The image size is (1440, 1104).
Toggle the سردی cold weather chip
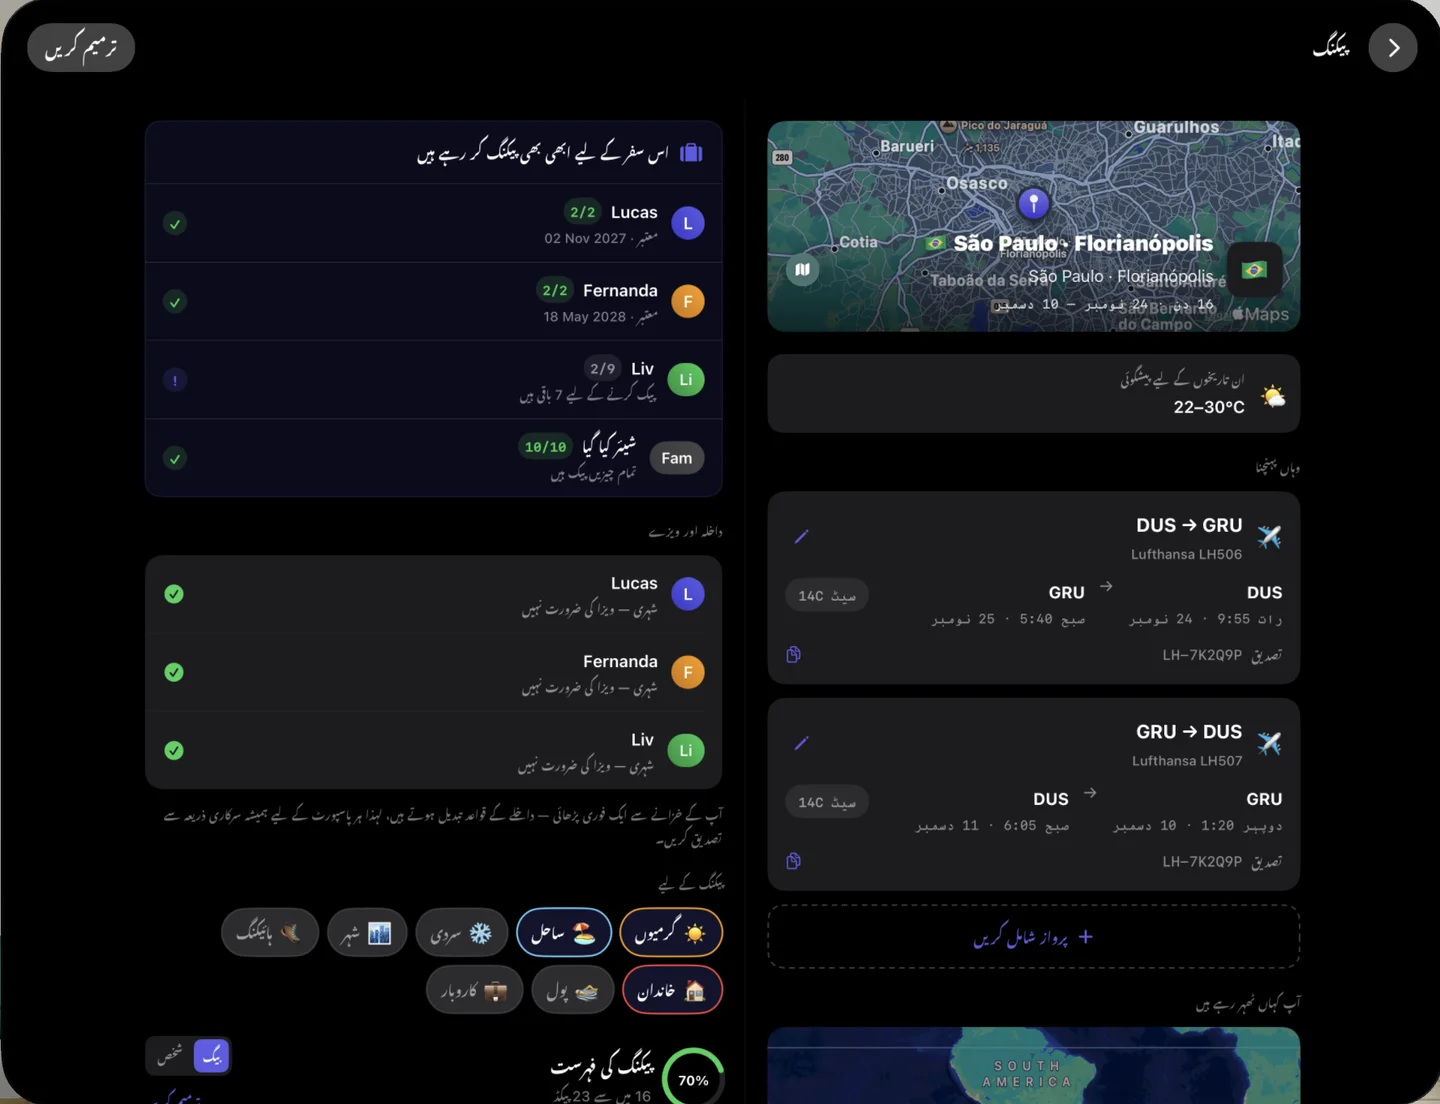(462, 933)
